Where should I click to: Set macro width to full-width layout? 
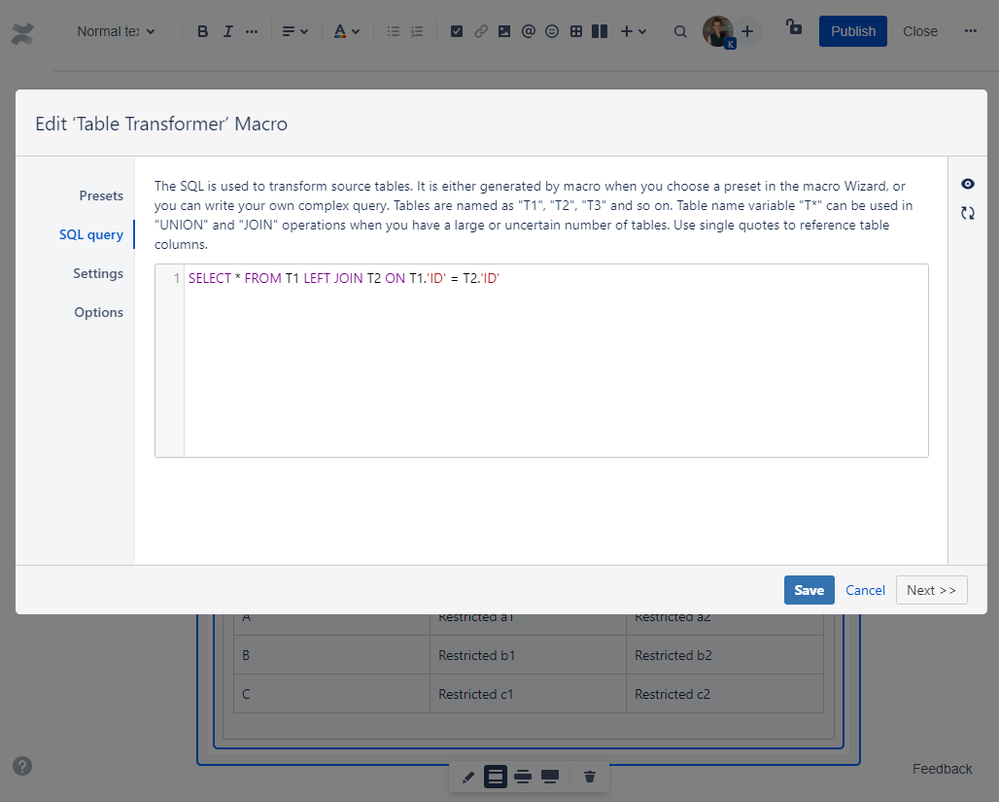click(x=549, y=777)
